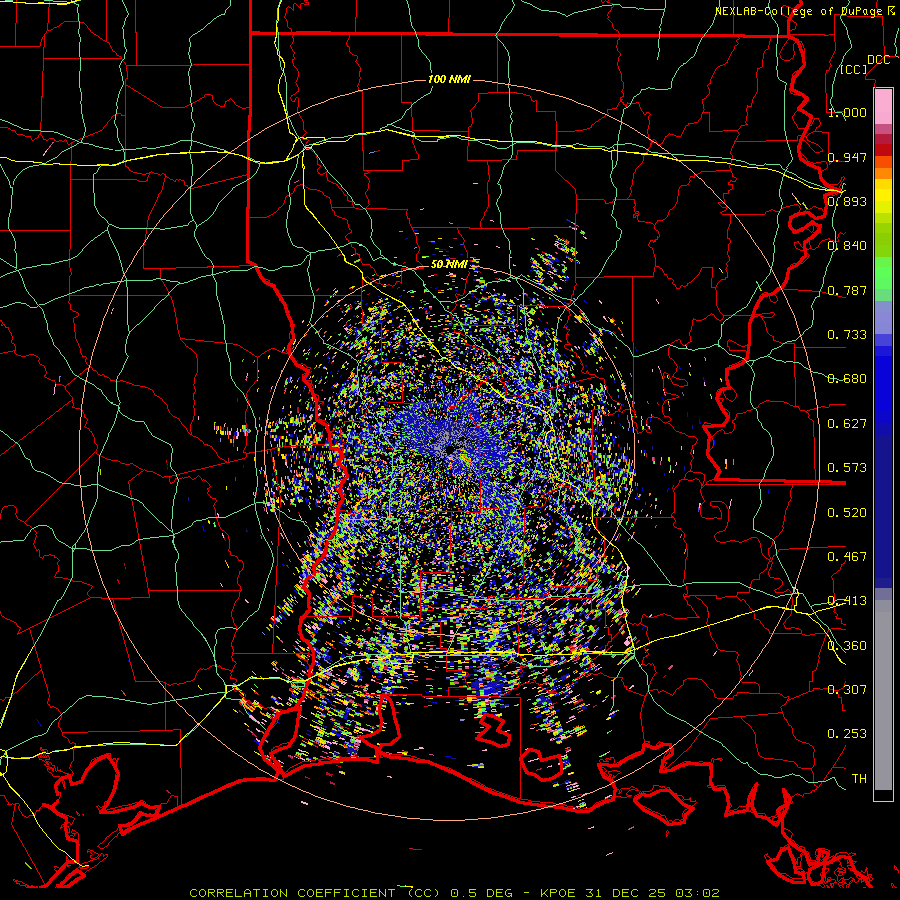Select the 0.520 scale value

847,513
